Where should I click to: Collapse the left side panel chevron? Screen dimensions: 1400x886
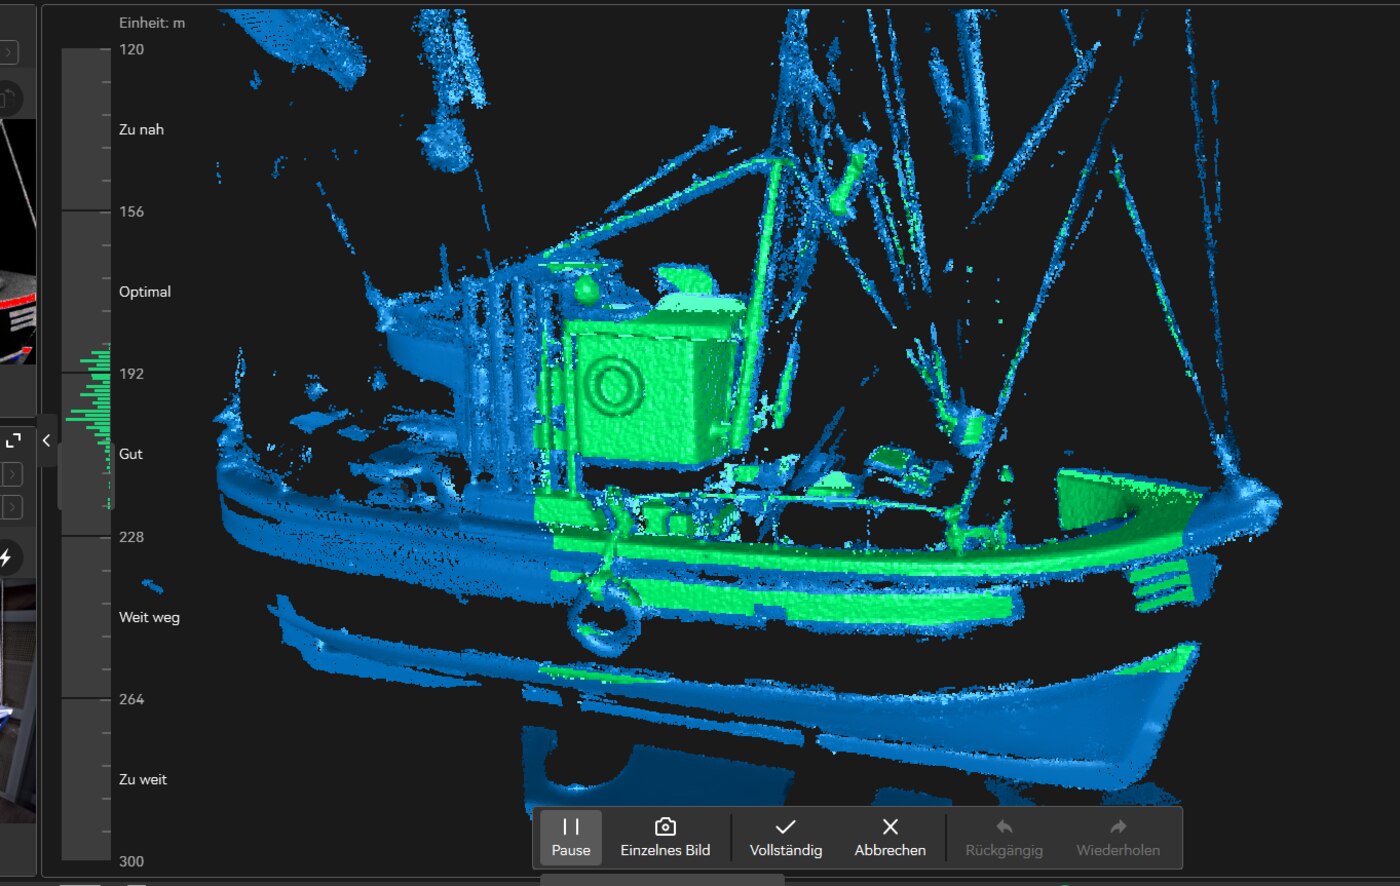[x=46, y=440]
